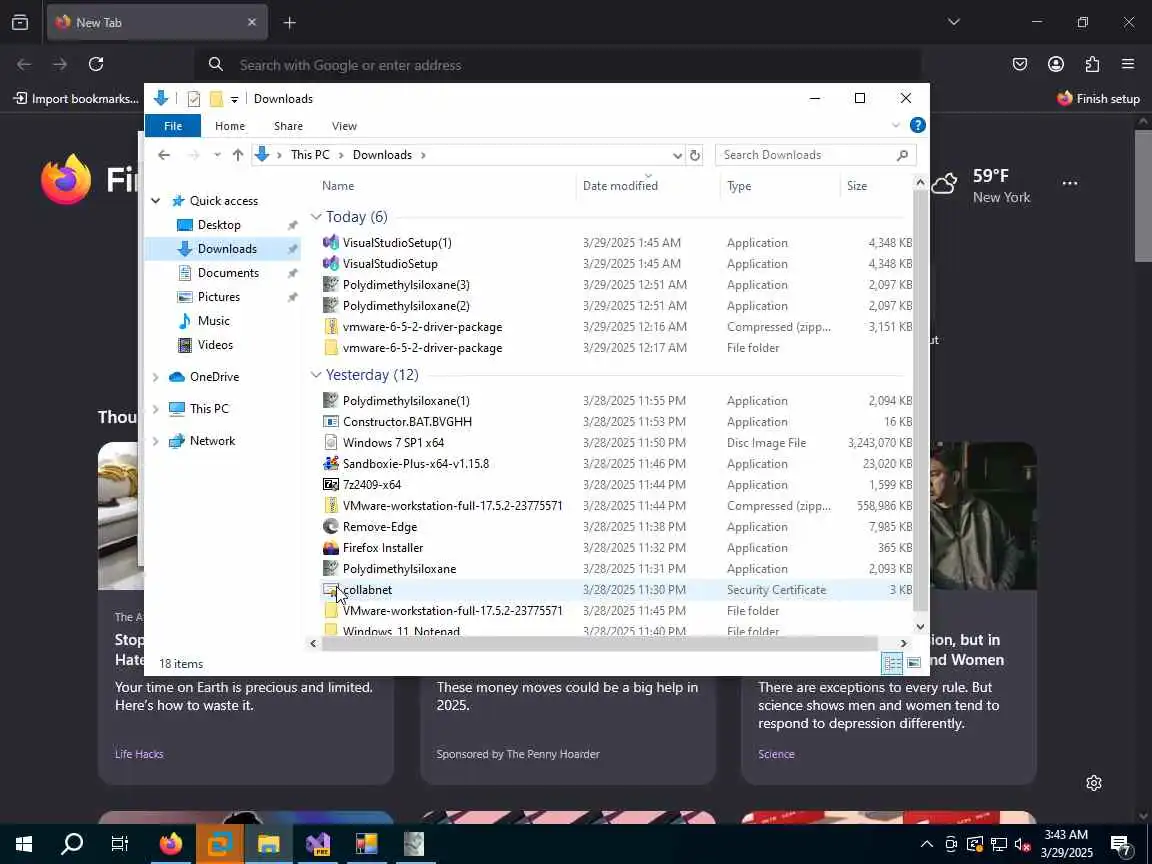The image size is (1152, 864).
Task: Select Sandboxie-Plus-x64-v1.15.8 installer icon
Action: point(331,464)
